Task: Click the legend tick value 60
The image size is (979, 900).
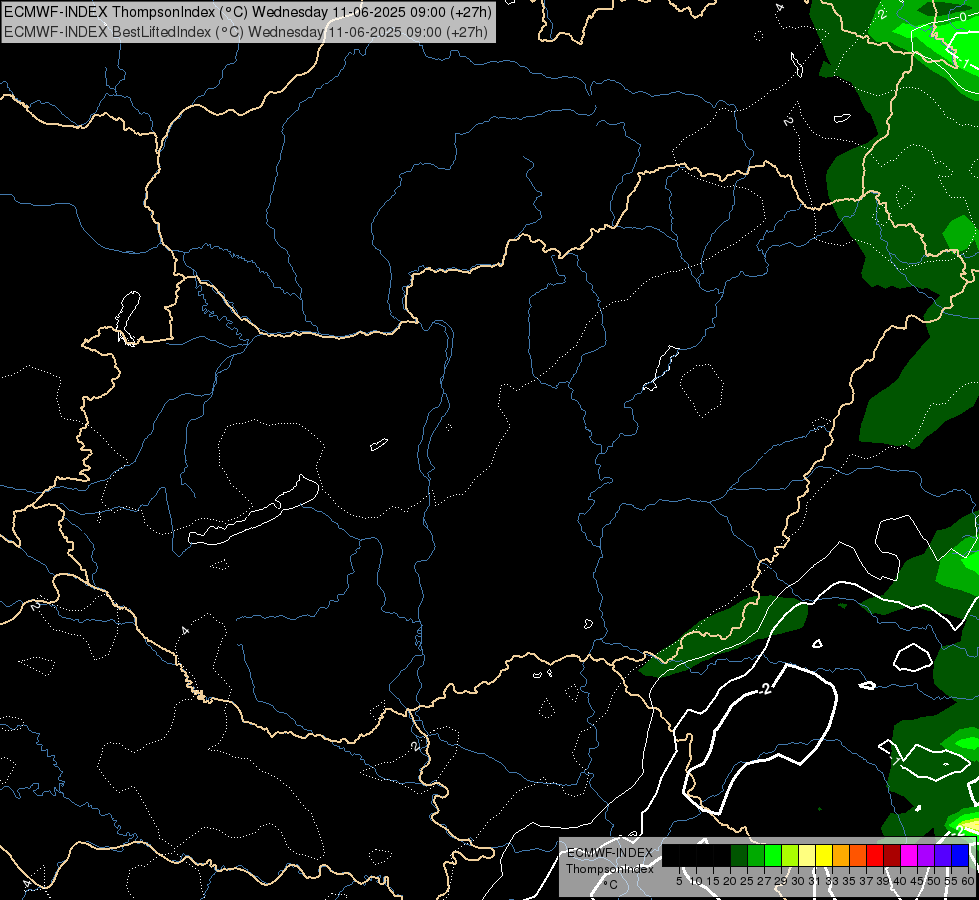Action: point(968,881)
